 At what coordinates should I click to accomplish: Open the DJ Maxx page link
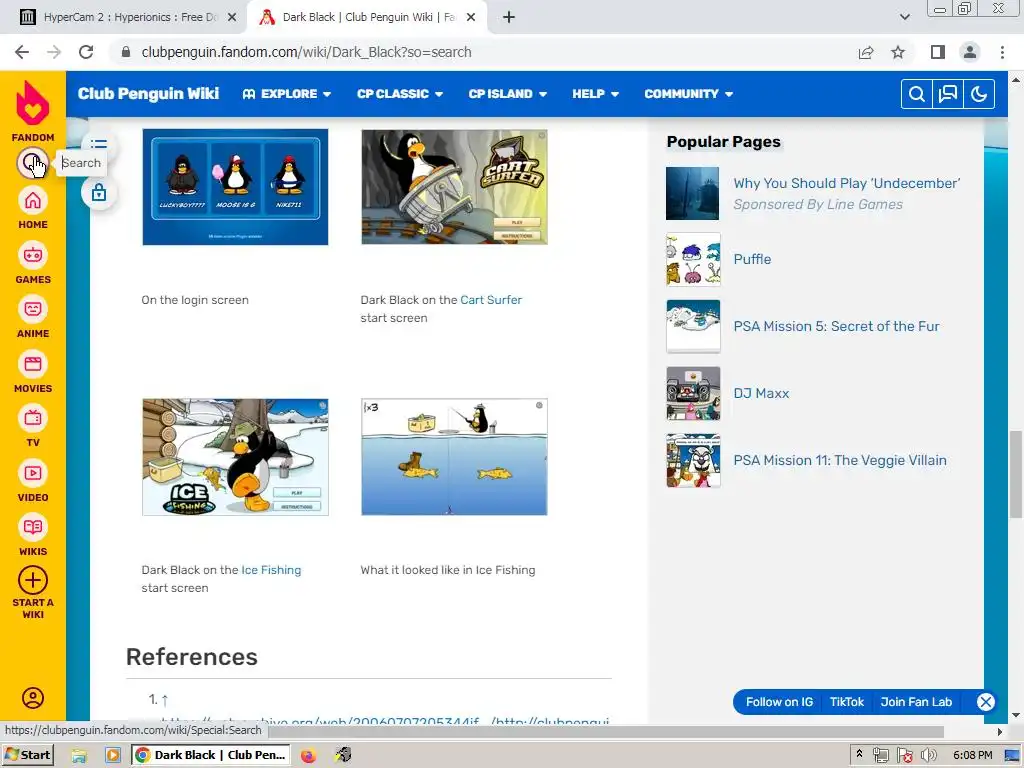761,394
